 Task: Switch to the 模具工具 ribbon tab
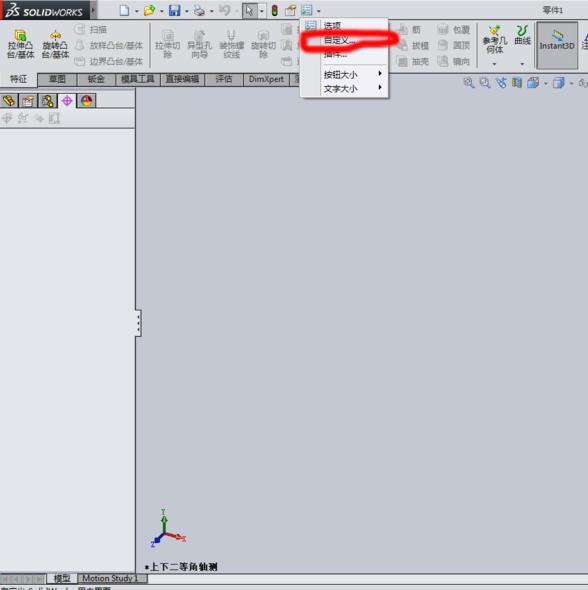138,79
